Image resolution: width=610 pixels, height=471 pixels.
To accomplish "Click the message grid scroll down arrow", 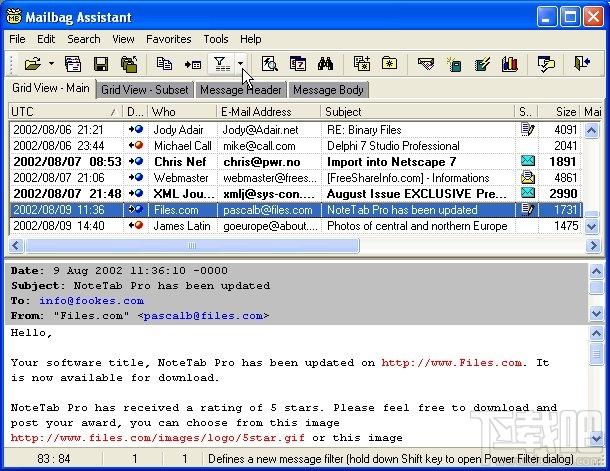I will [592, 226].
